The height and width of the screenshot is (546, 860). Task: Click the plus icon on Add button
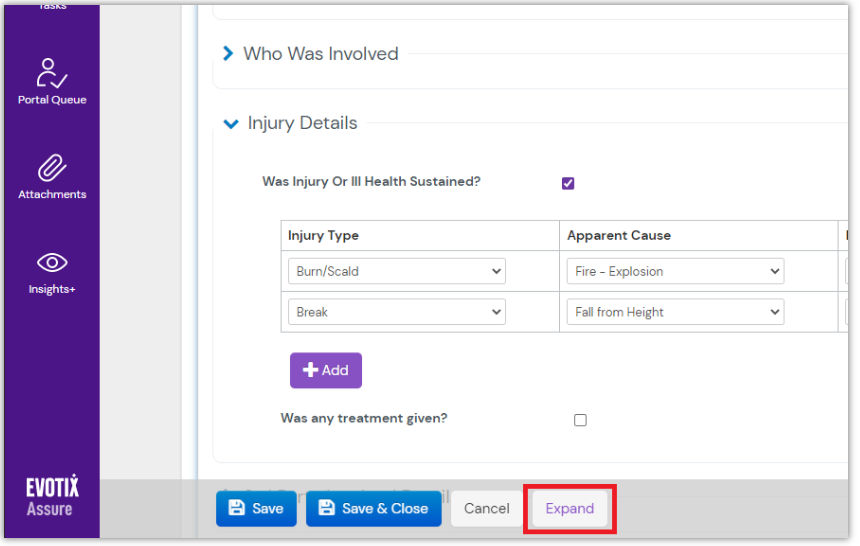click(x=310, y=370)
